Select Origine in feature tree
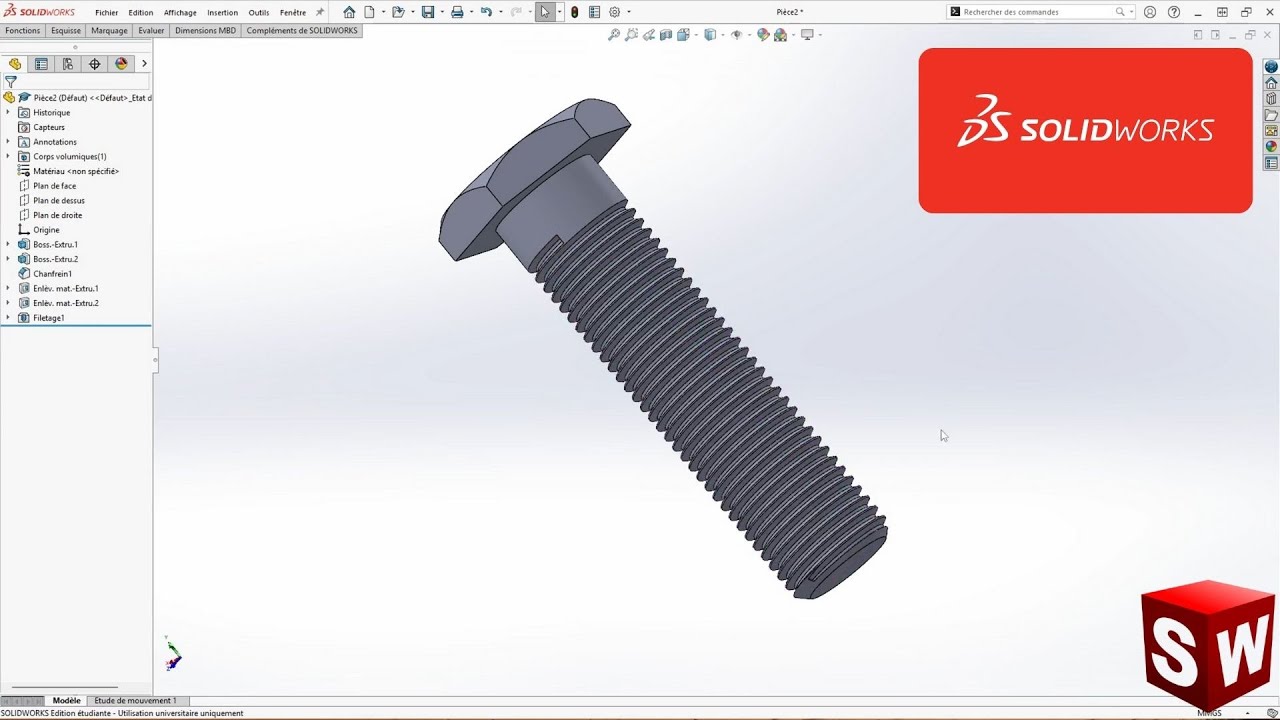This screenshot has height=720, width=1280. click(x=46, y=230)
